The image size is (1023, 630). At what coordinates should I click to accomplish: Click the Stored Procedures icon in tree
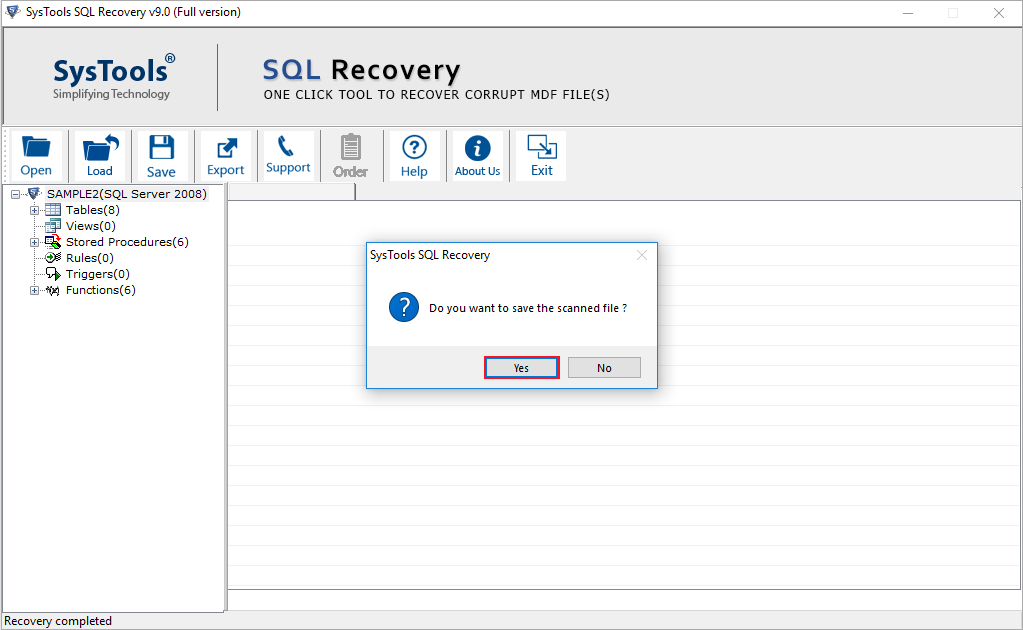coord(53,242)
